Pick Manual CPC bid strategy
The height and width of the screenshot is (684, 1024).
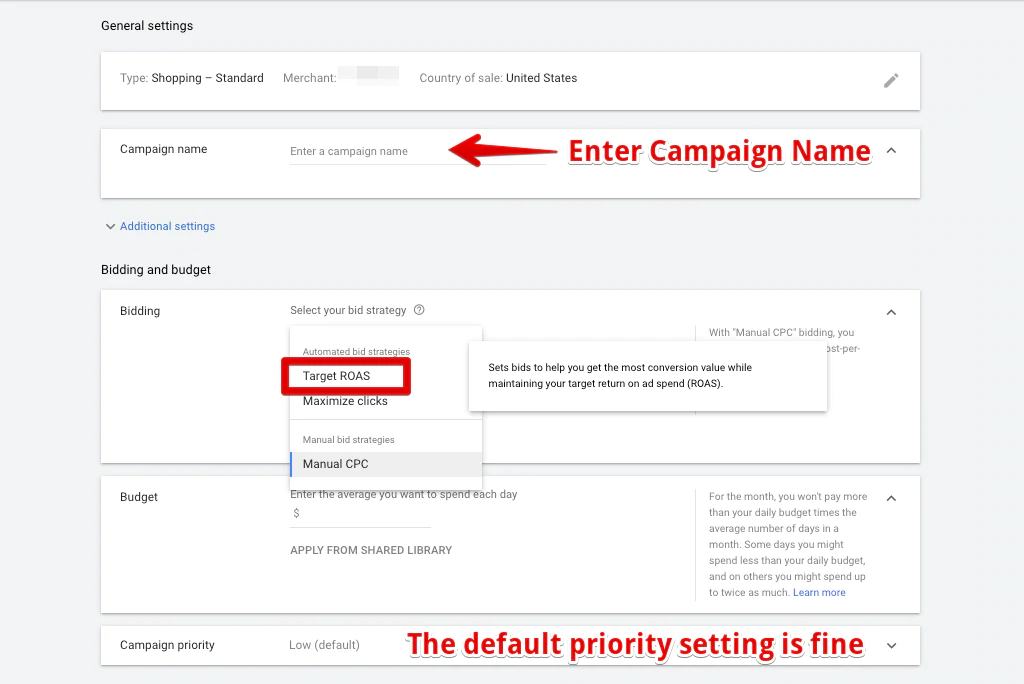pyautogui.click(x=336, y=464)
